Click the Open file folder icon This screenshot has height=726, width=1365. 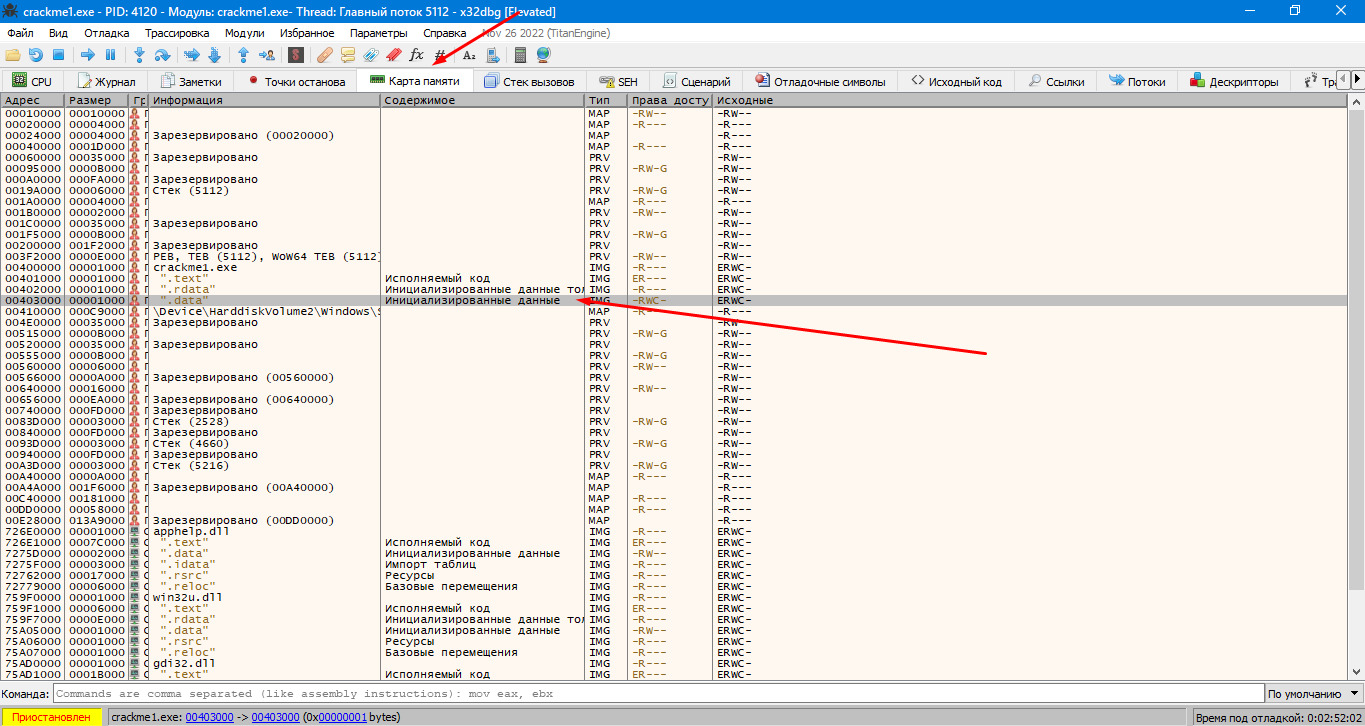point(13,55)
